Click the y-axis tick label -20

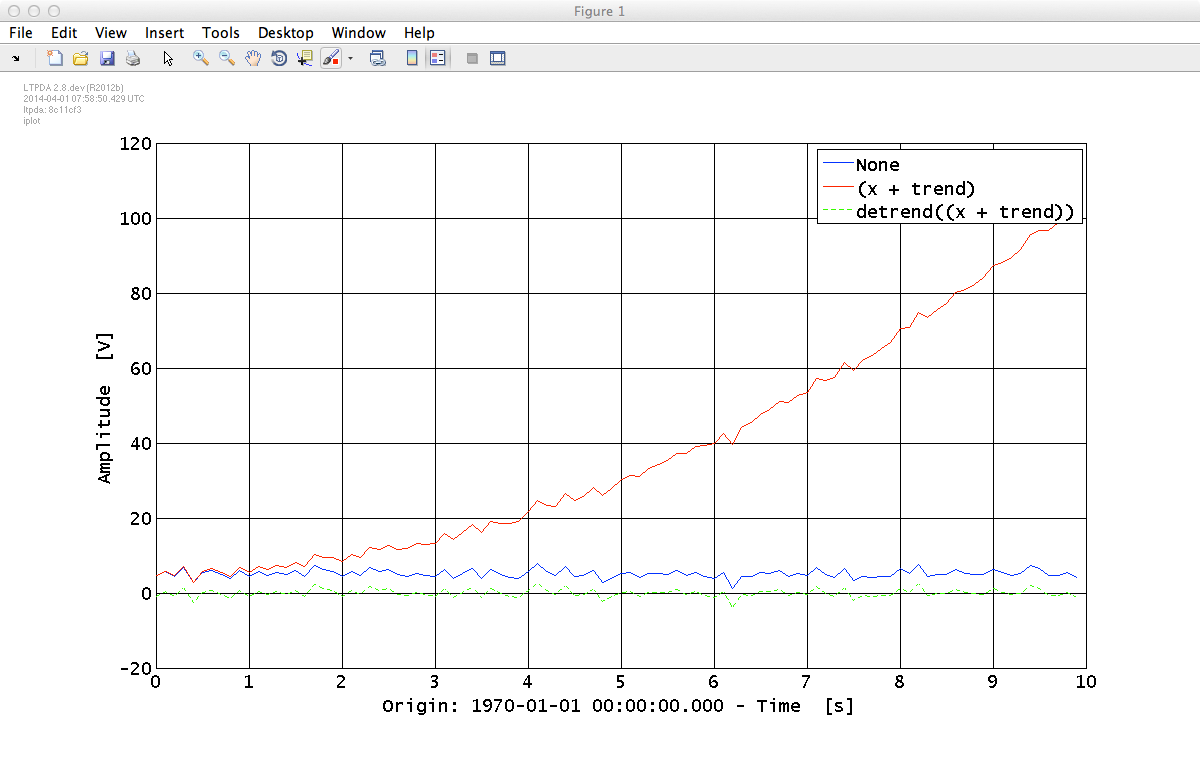click(134, 669)
